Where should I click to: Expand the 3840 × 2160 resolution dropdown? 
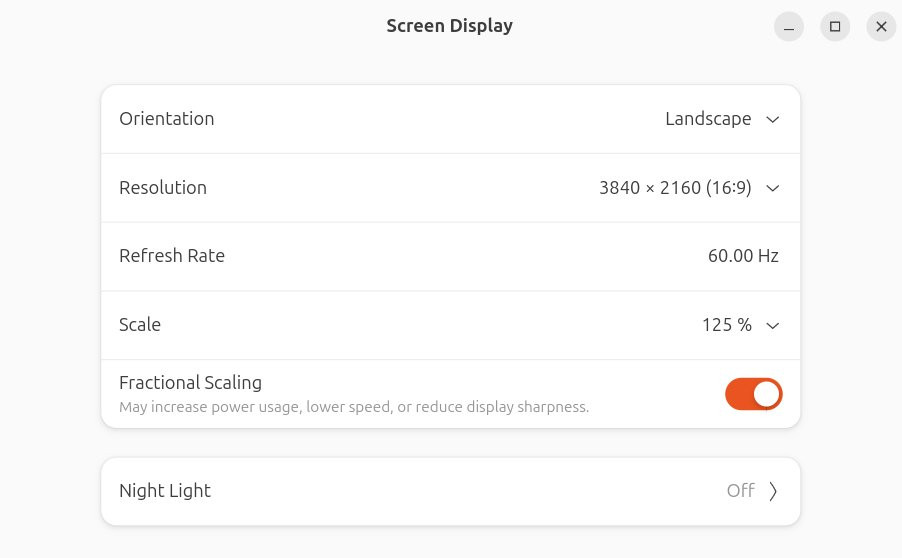(675, 188)
